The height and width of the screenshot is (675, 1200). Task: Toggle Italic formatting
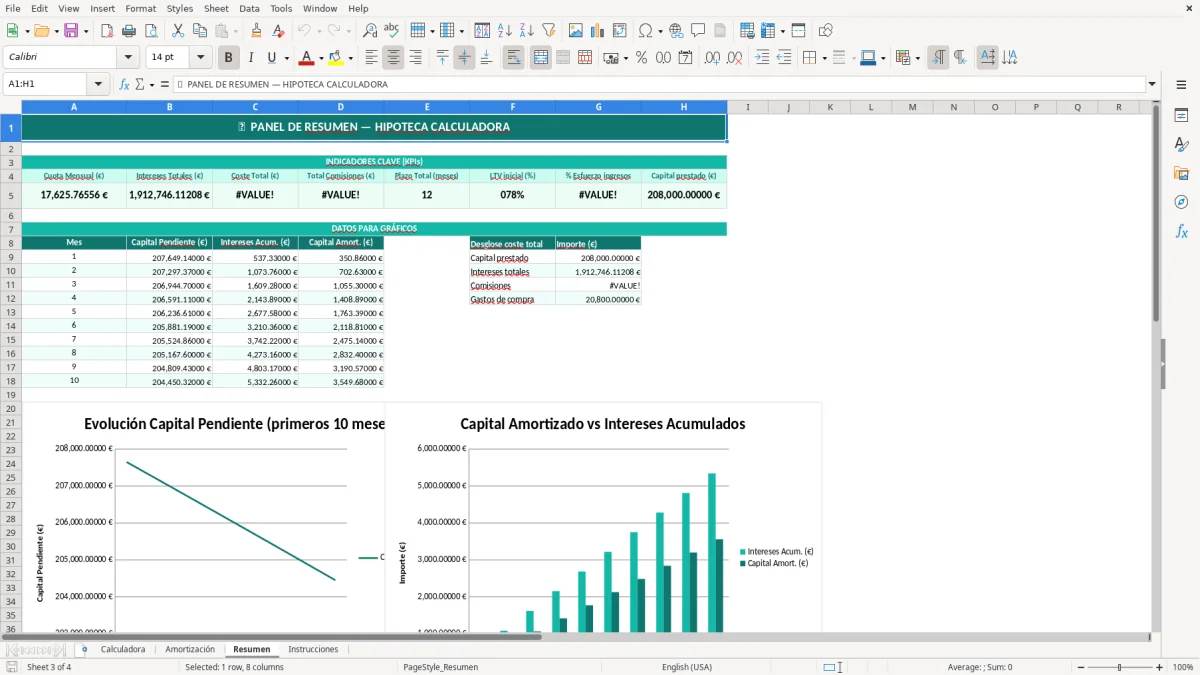[251, 58]
